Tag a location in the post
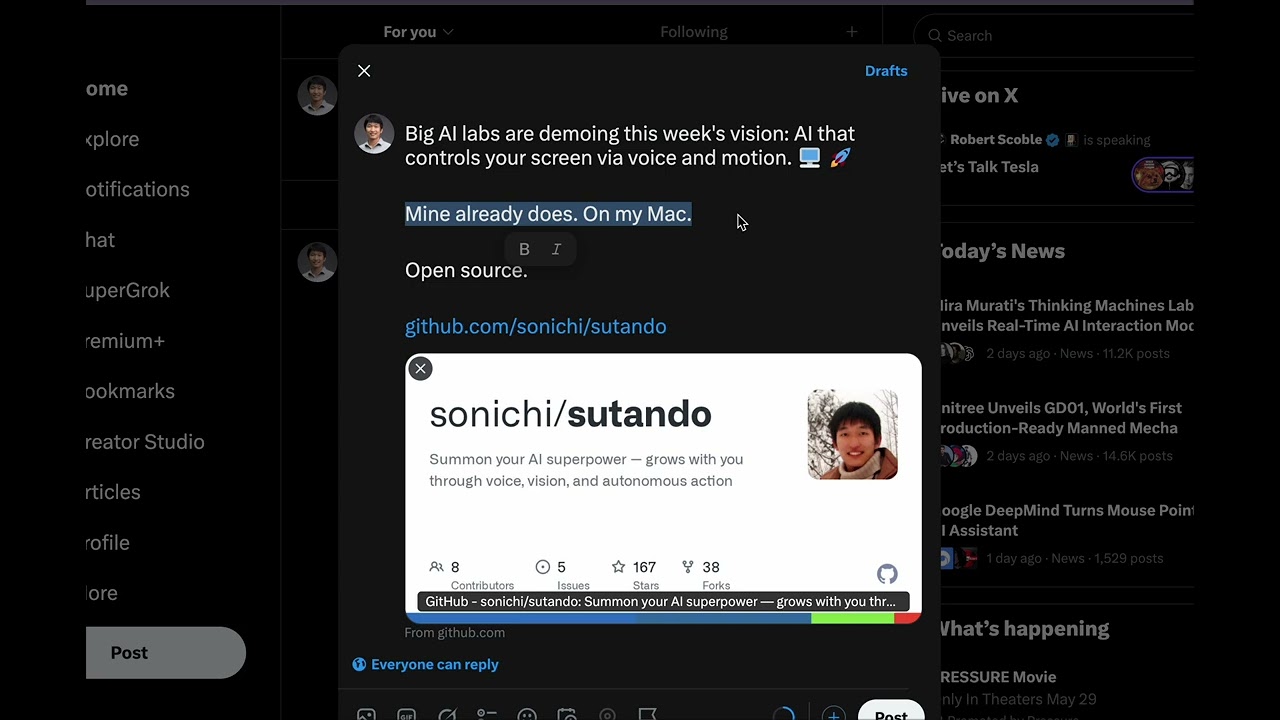The image size is (1280, 720). 607,714
